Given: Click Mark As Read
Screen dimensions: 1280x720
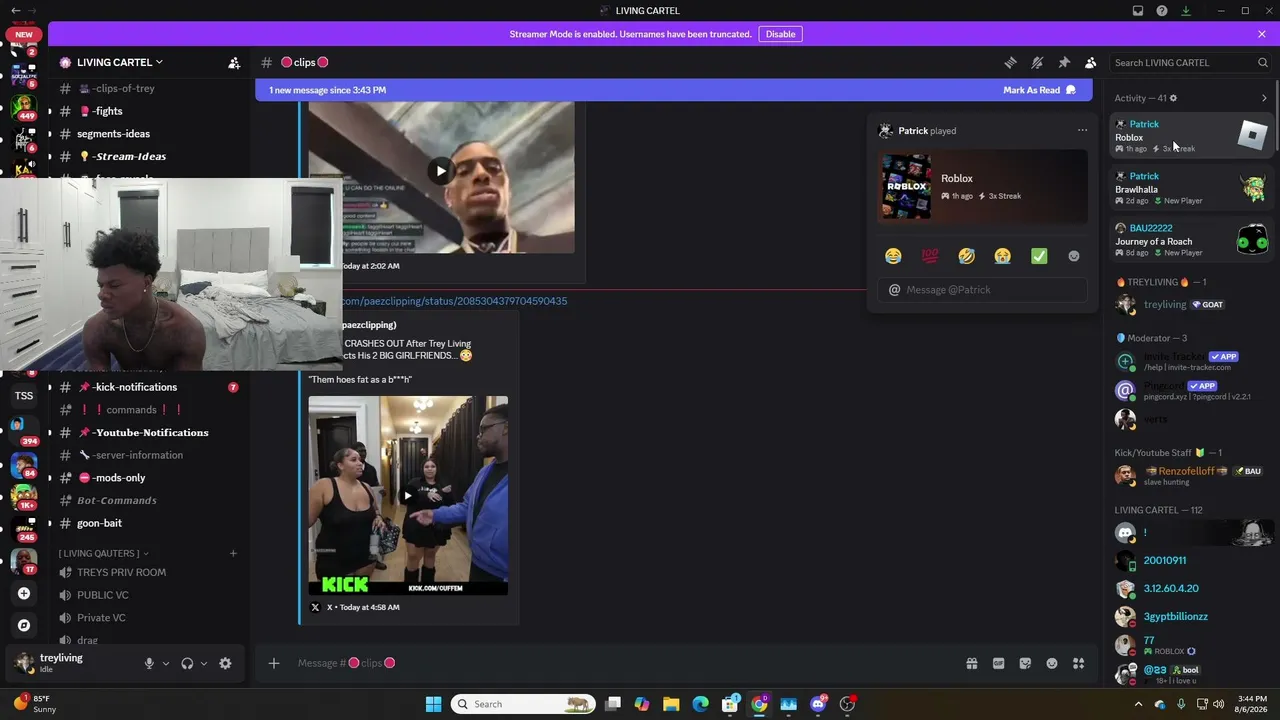Looking at the screenshot, I should [x=1040, y=90].
